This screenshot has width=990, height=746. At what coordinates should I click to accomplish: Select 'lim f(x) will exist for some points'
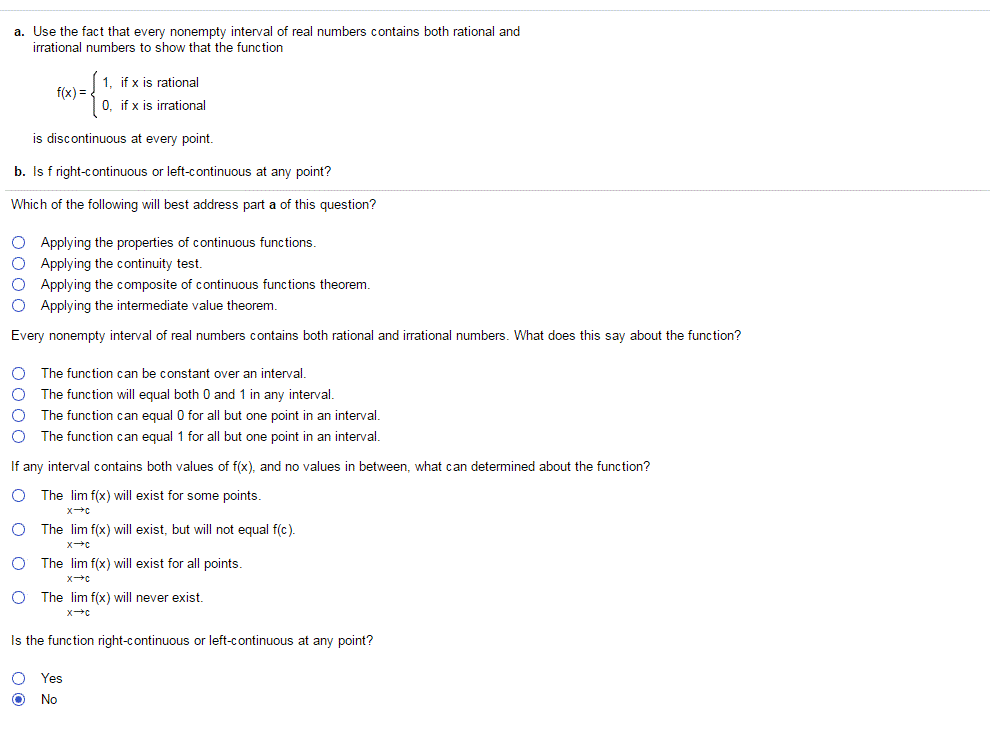coord(19,495)
